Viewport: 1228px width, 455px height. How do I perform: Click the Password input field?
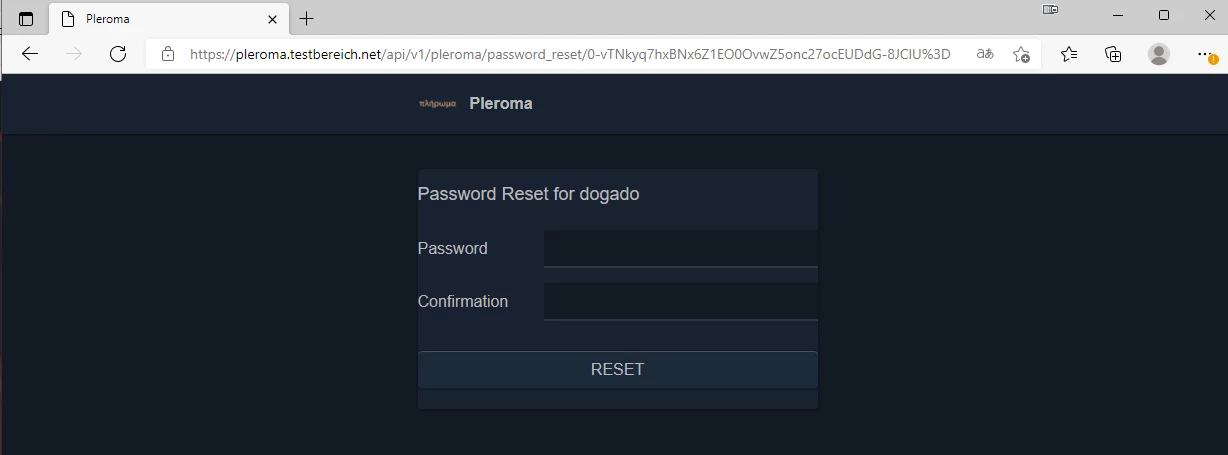680,249
